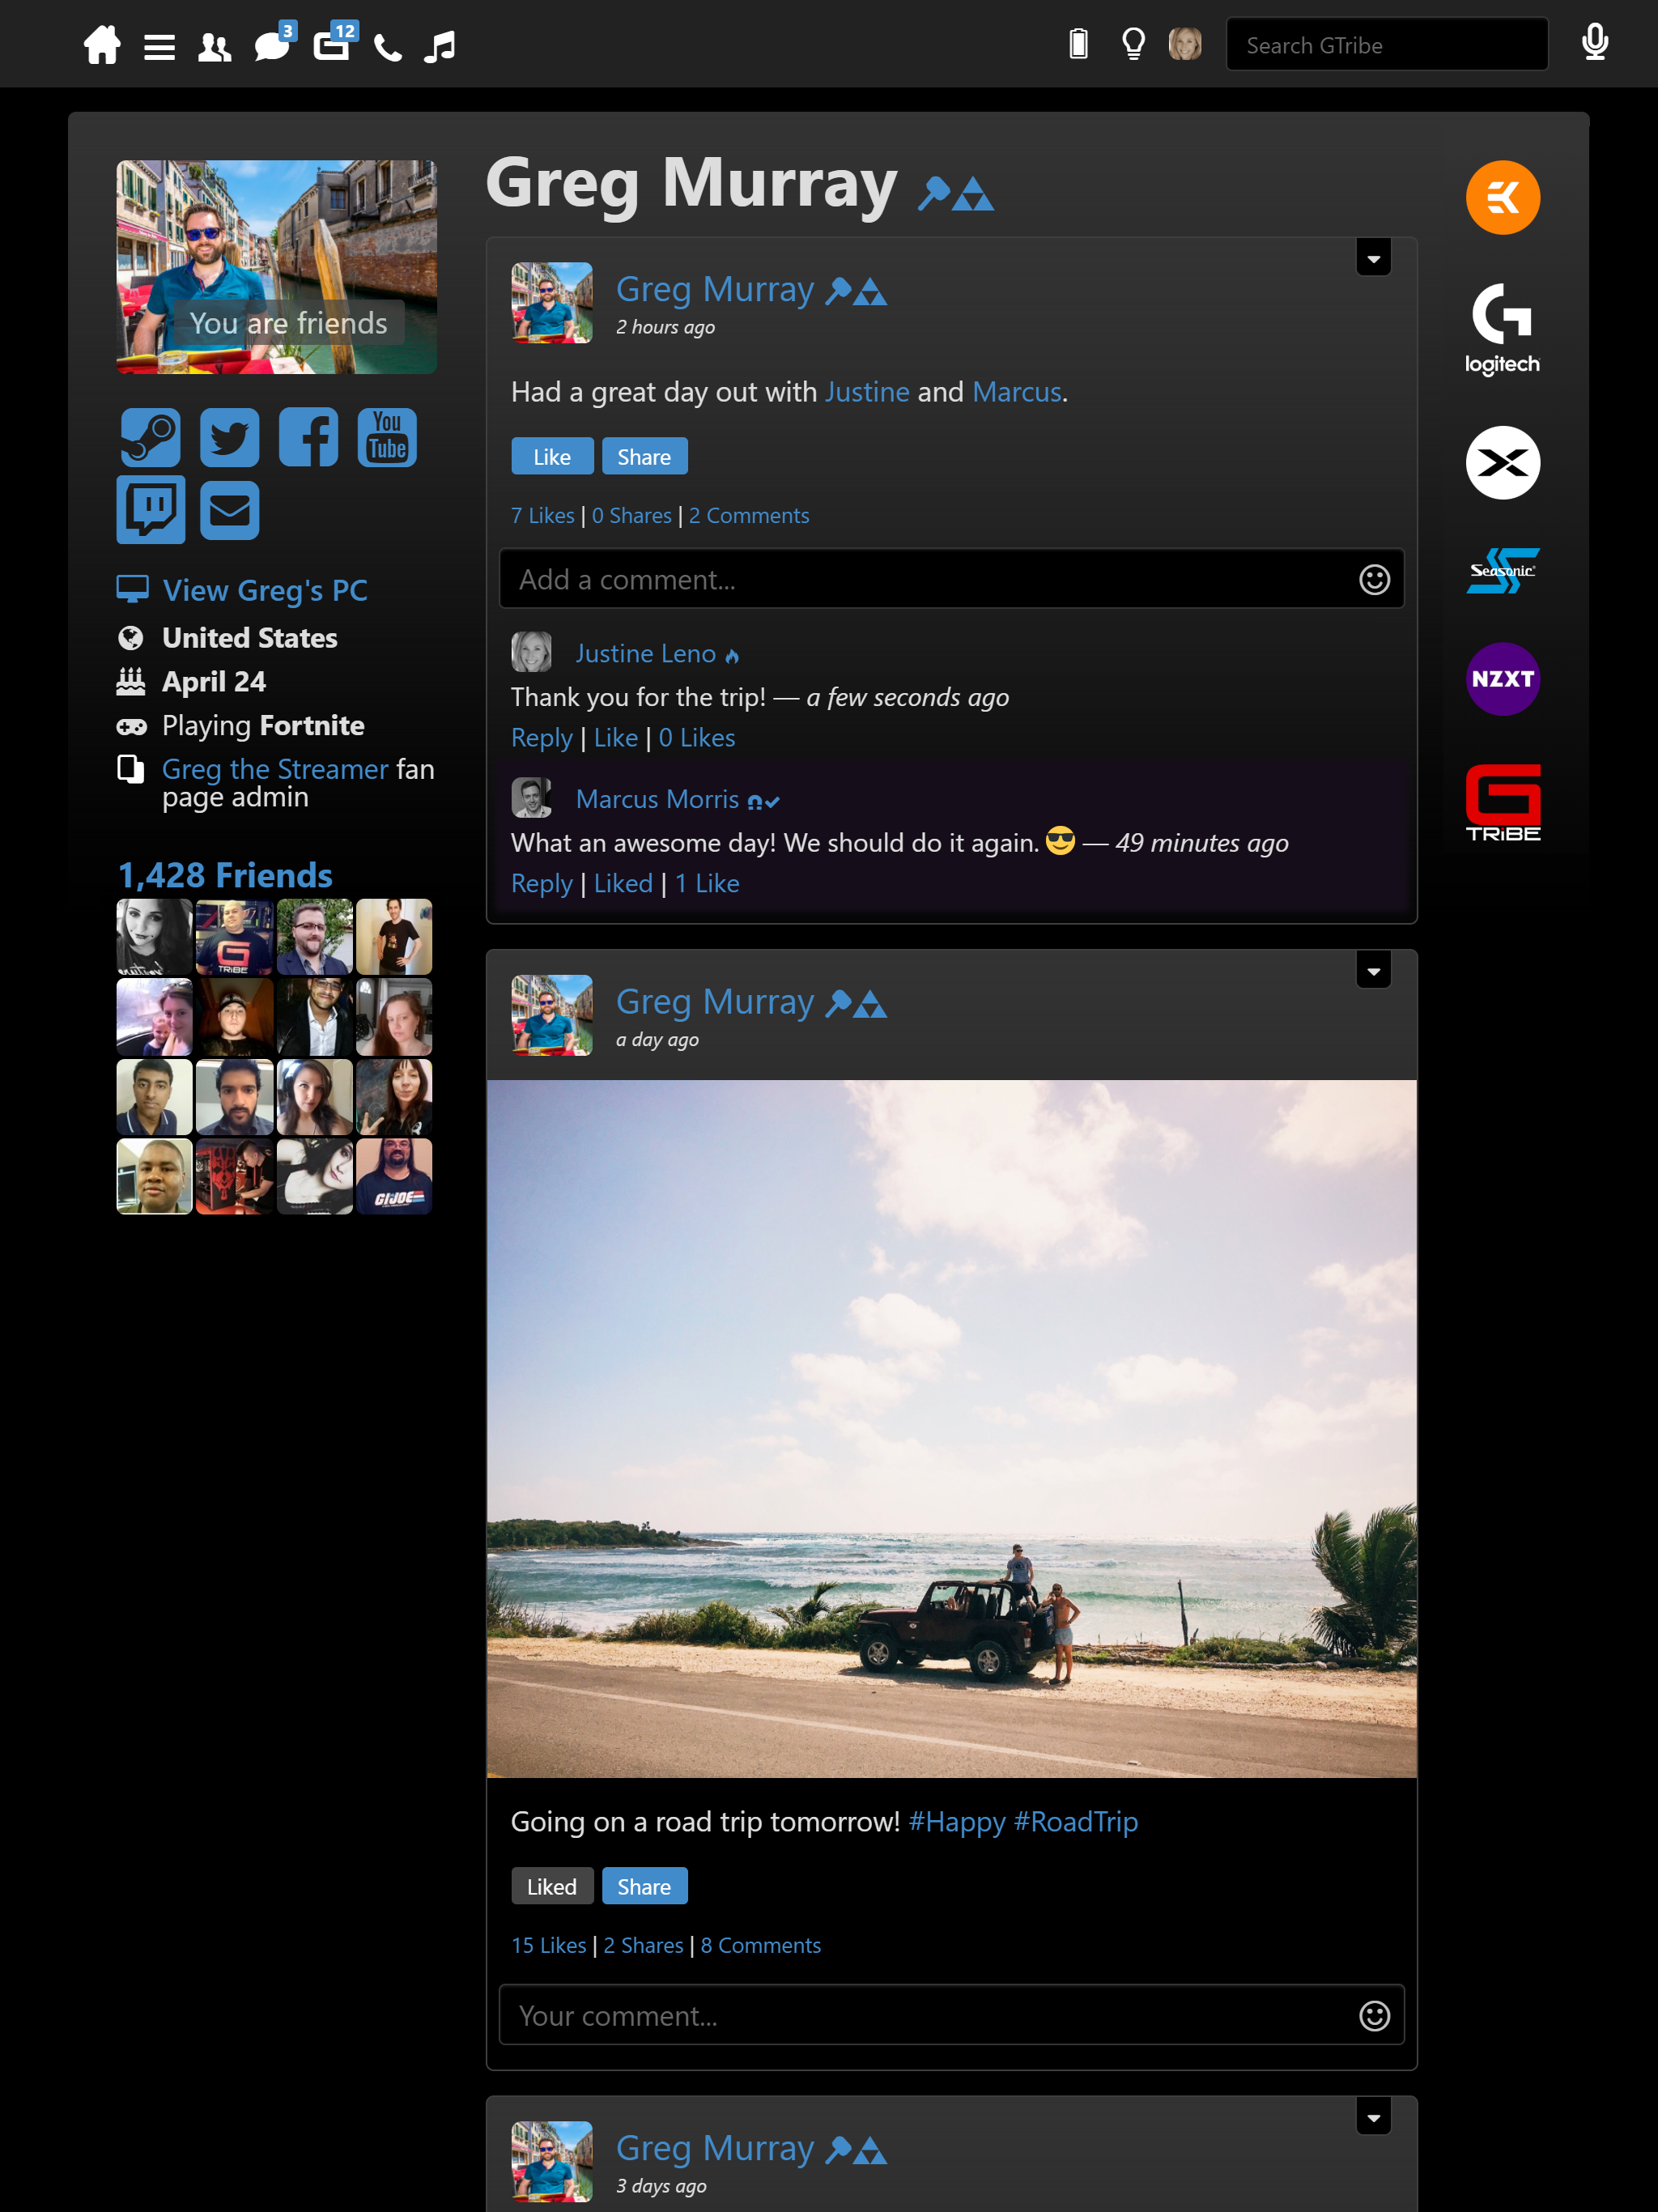Open Greg the Streamer fan page link
This screenshot has height=2212, width=1658.
tap(275, 769)
